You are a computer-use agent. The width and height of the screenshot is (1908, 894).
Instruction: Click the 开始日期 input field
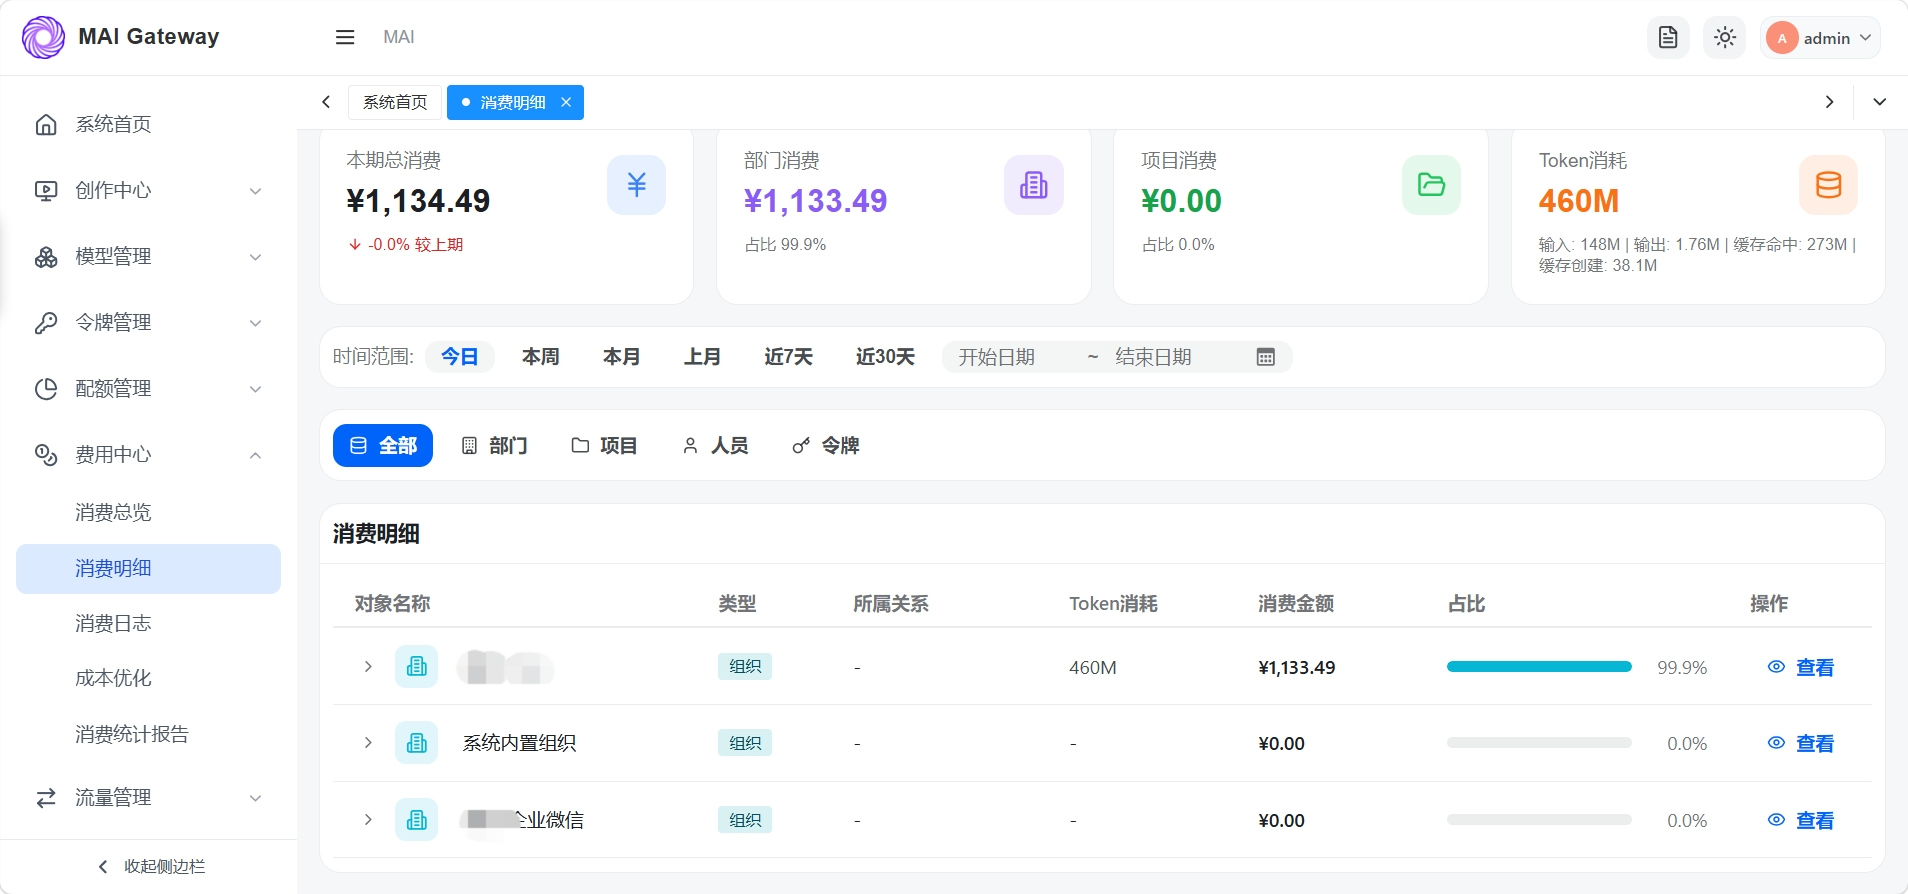tap(1015, 357)
